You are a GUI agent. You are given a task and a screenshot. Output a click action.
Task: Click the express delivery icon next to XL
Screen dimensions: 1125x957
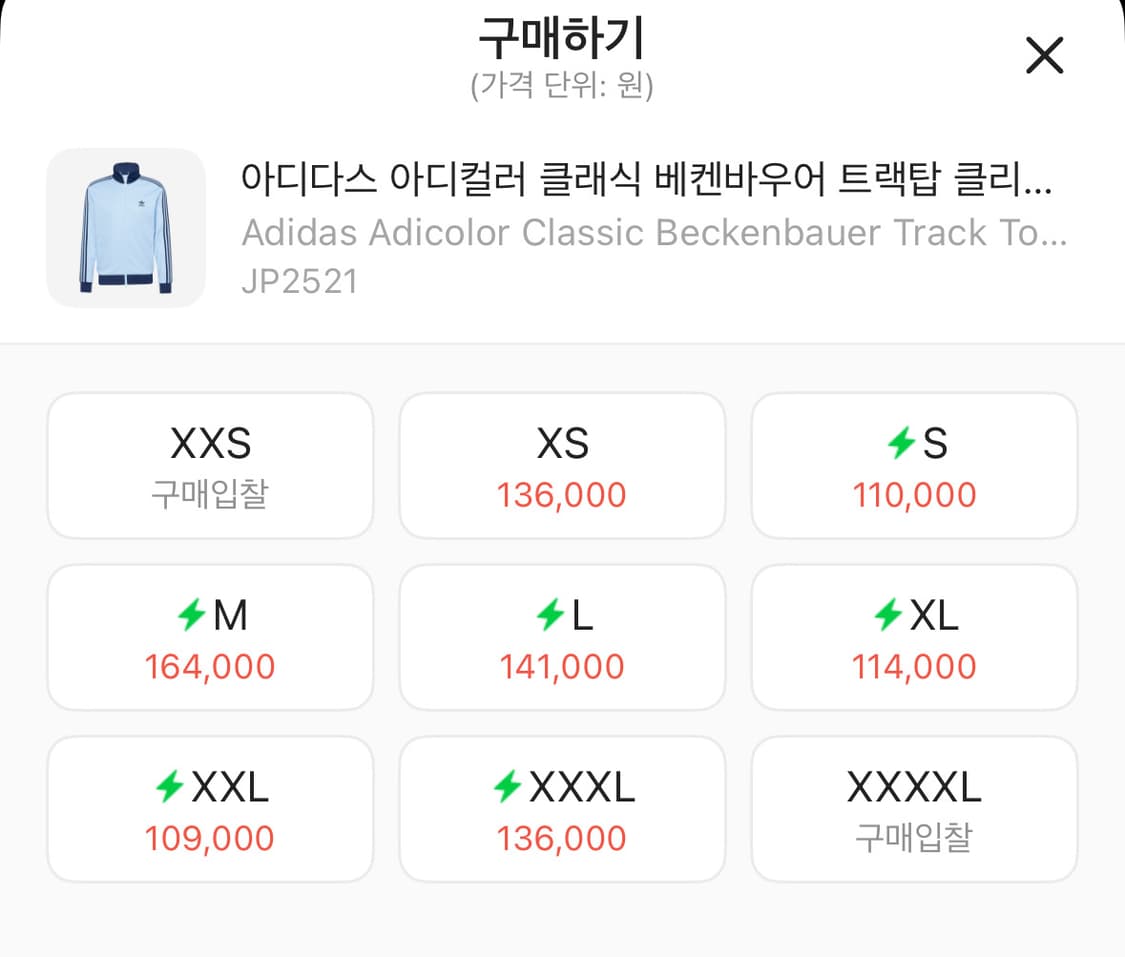[x=887, y=616]
